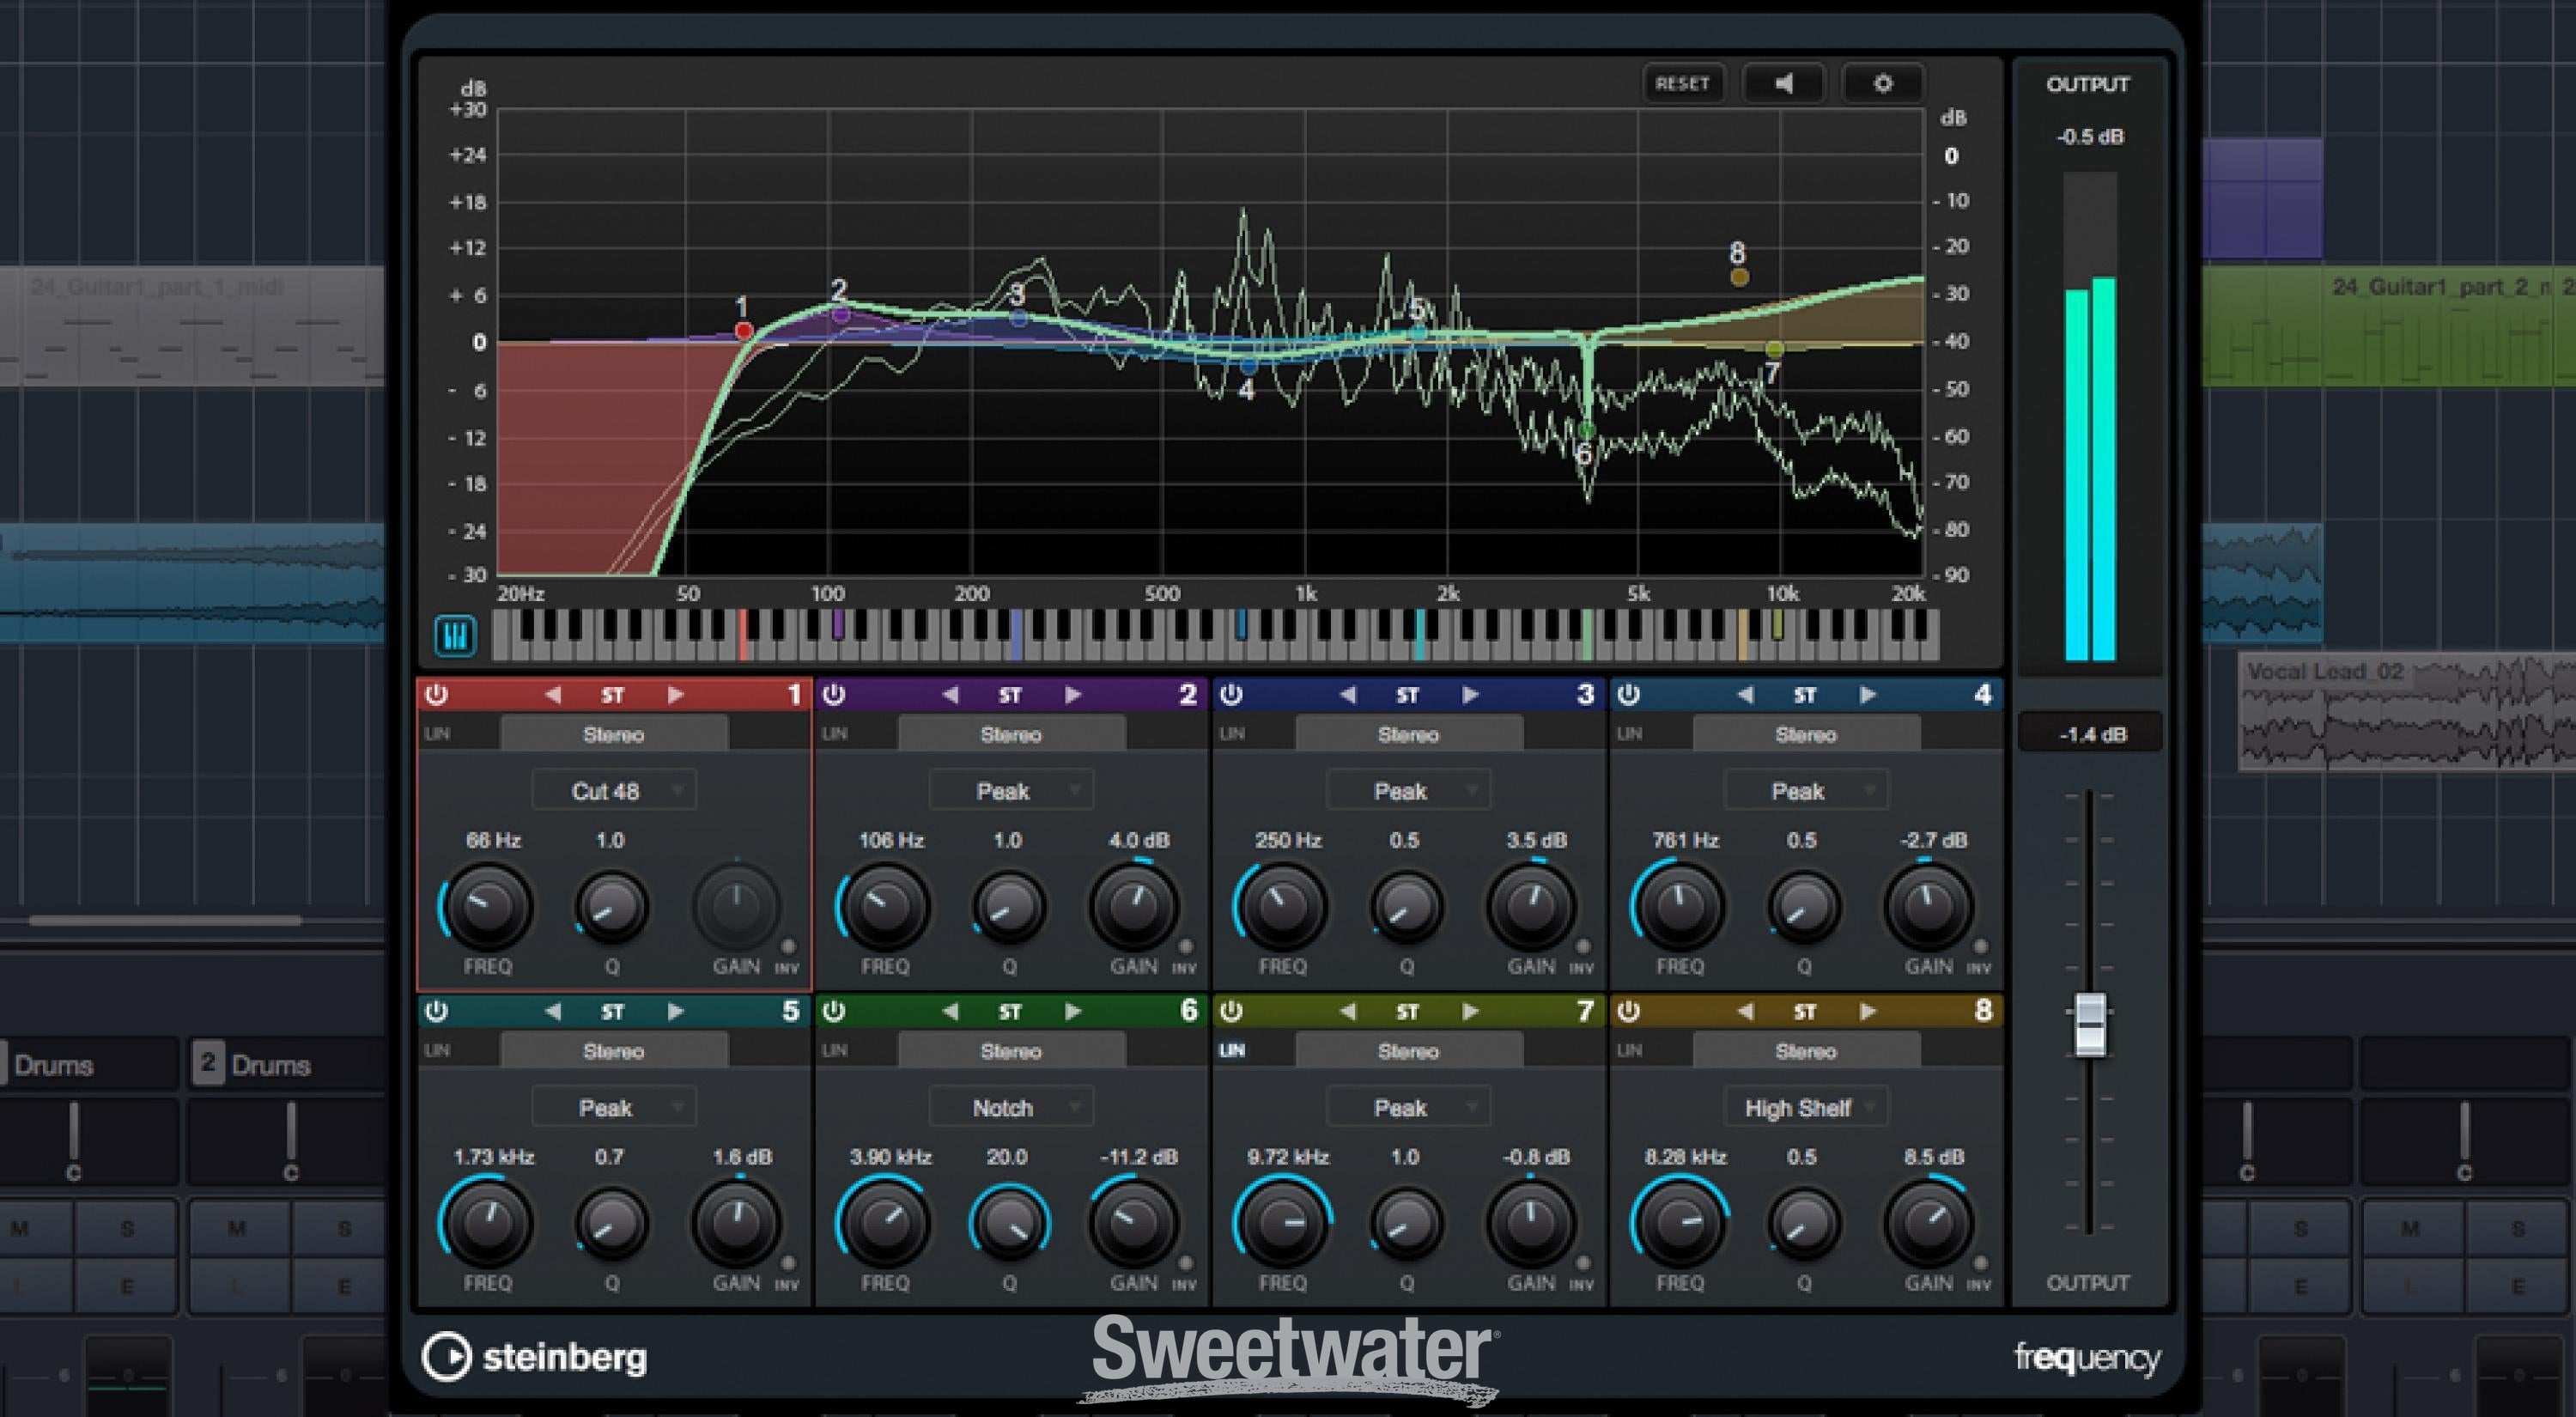Open band 3 Peak filter type dropdown
Viewport: 2576px width, 1417px height.
(x=1408, y=791)
